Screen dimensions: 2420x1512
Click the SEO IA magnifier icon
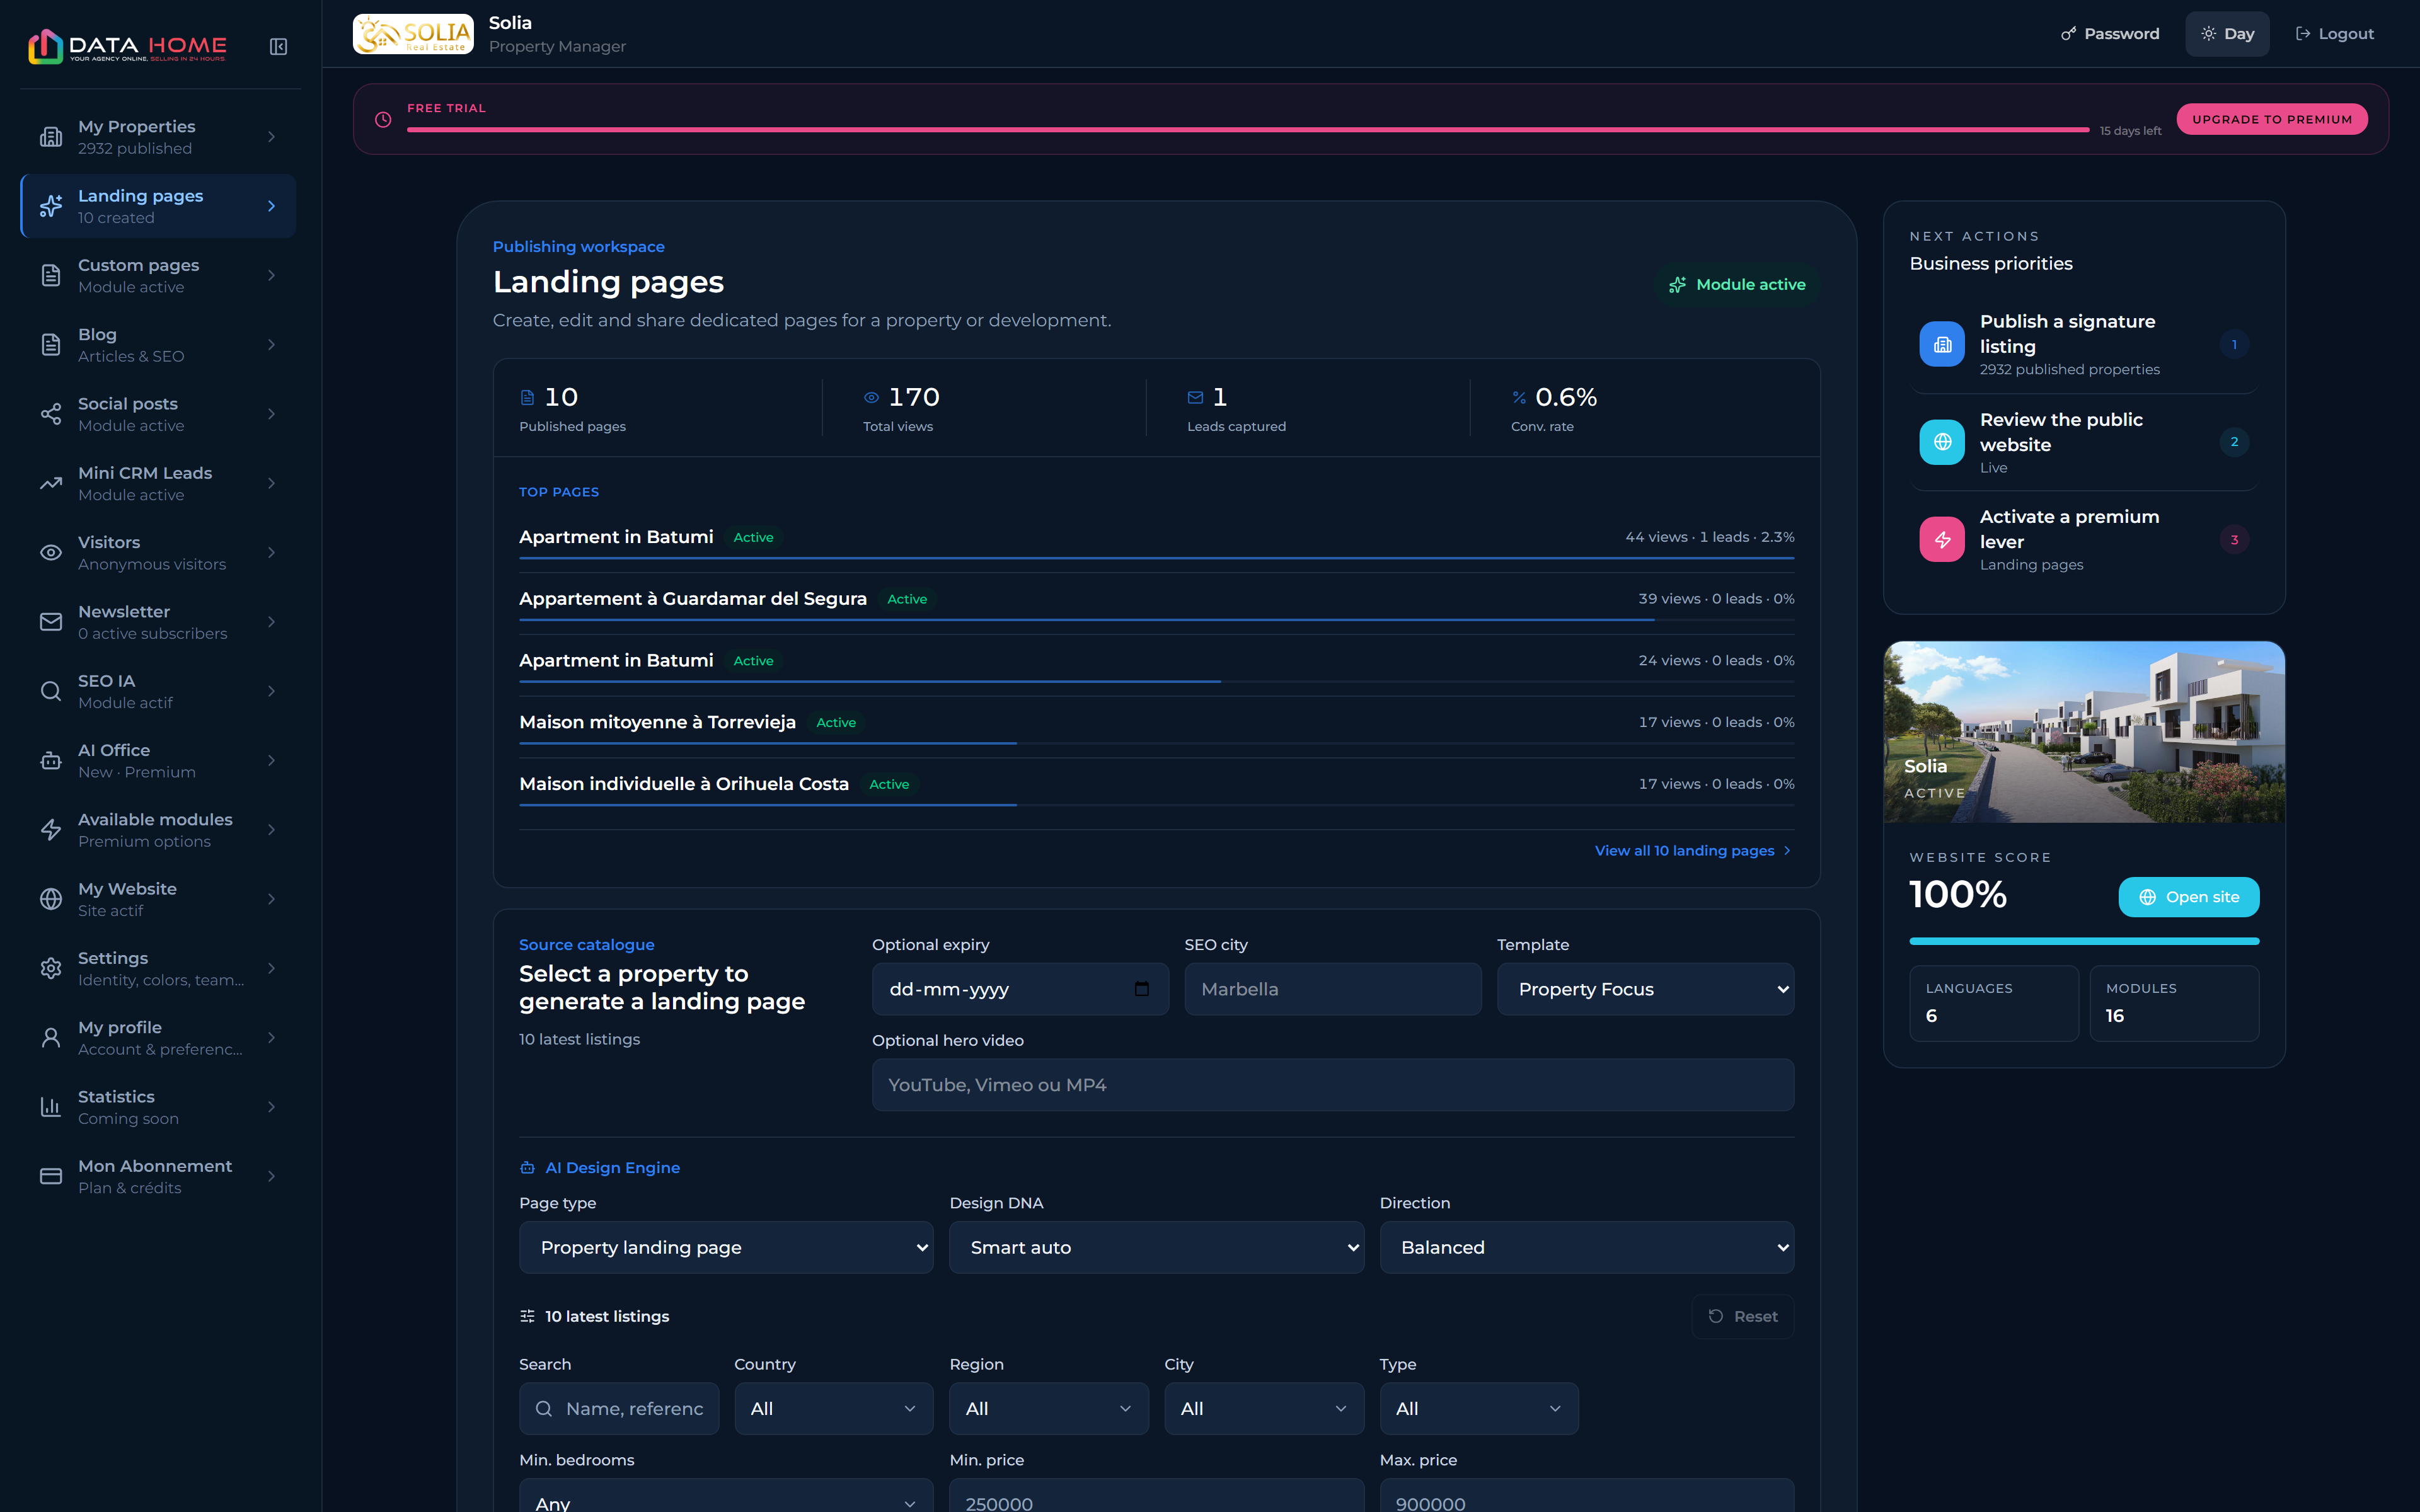tap(51, 691)
